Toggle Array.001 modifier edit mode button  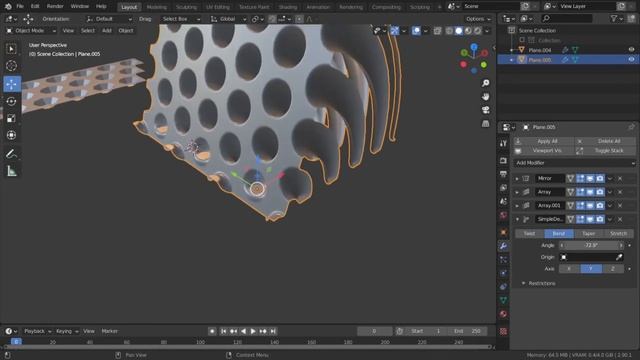(580, 205)
